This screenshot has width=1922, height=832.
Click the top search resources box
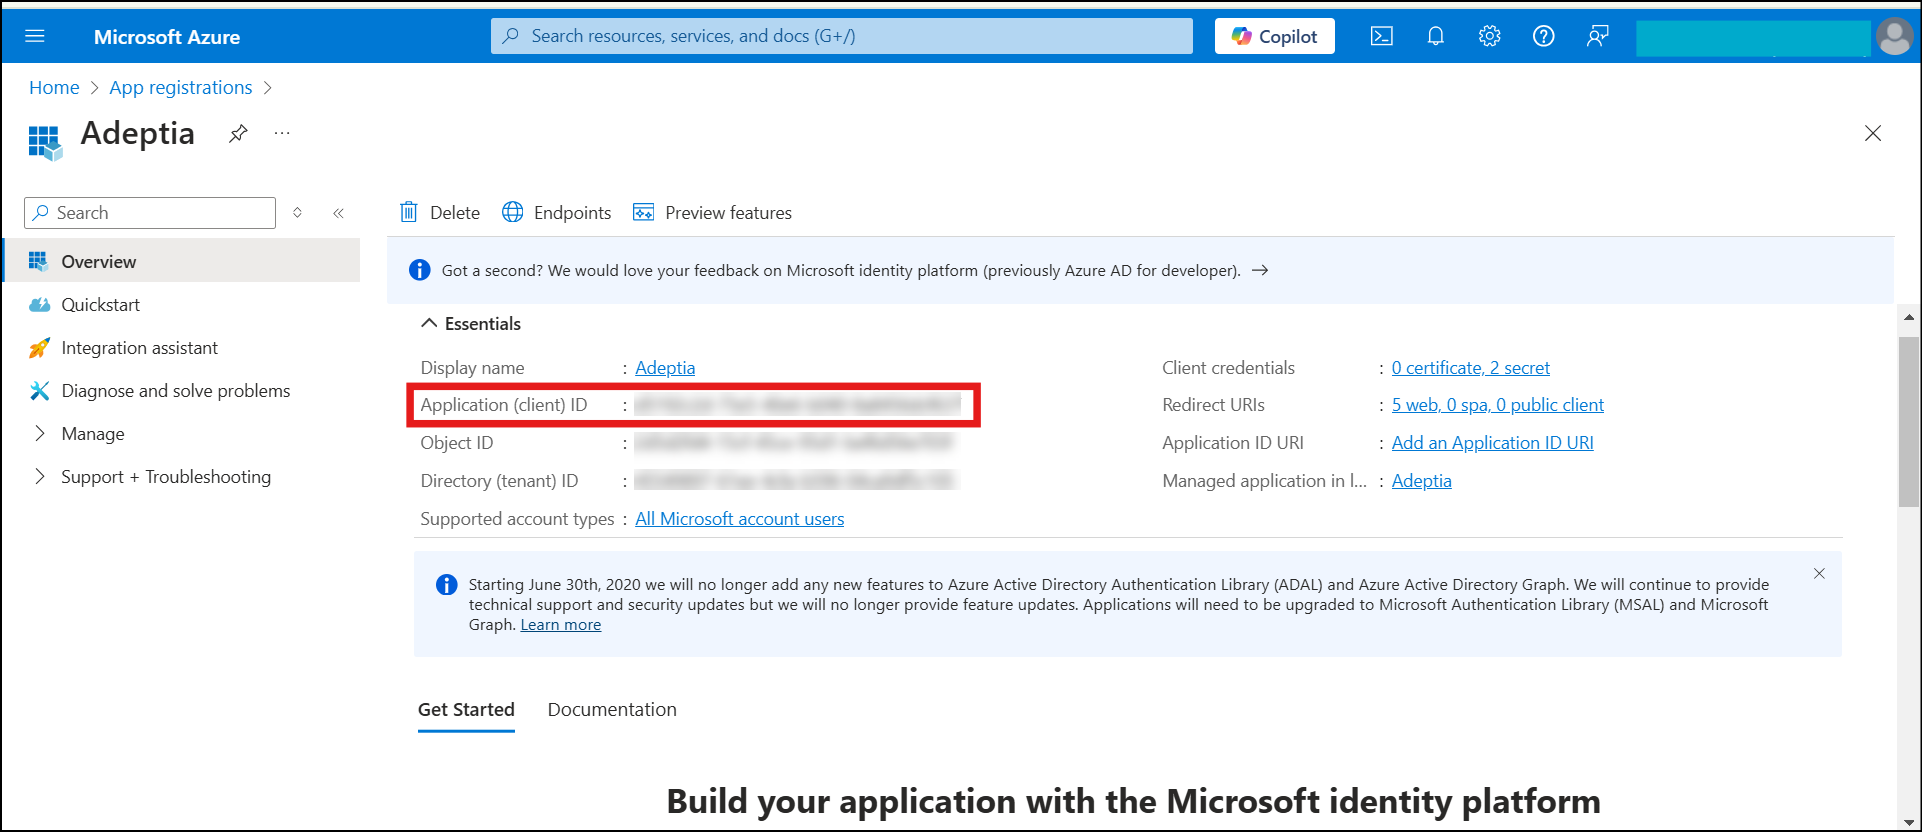(x=841, y=36)
